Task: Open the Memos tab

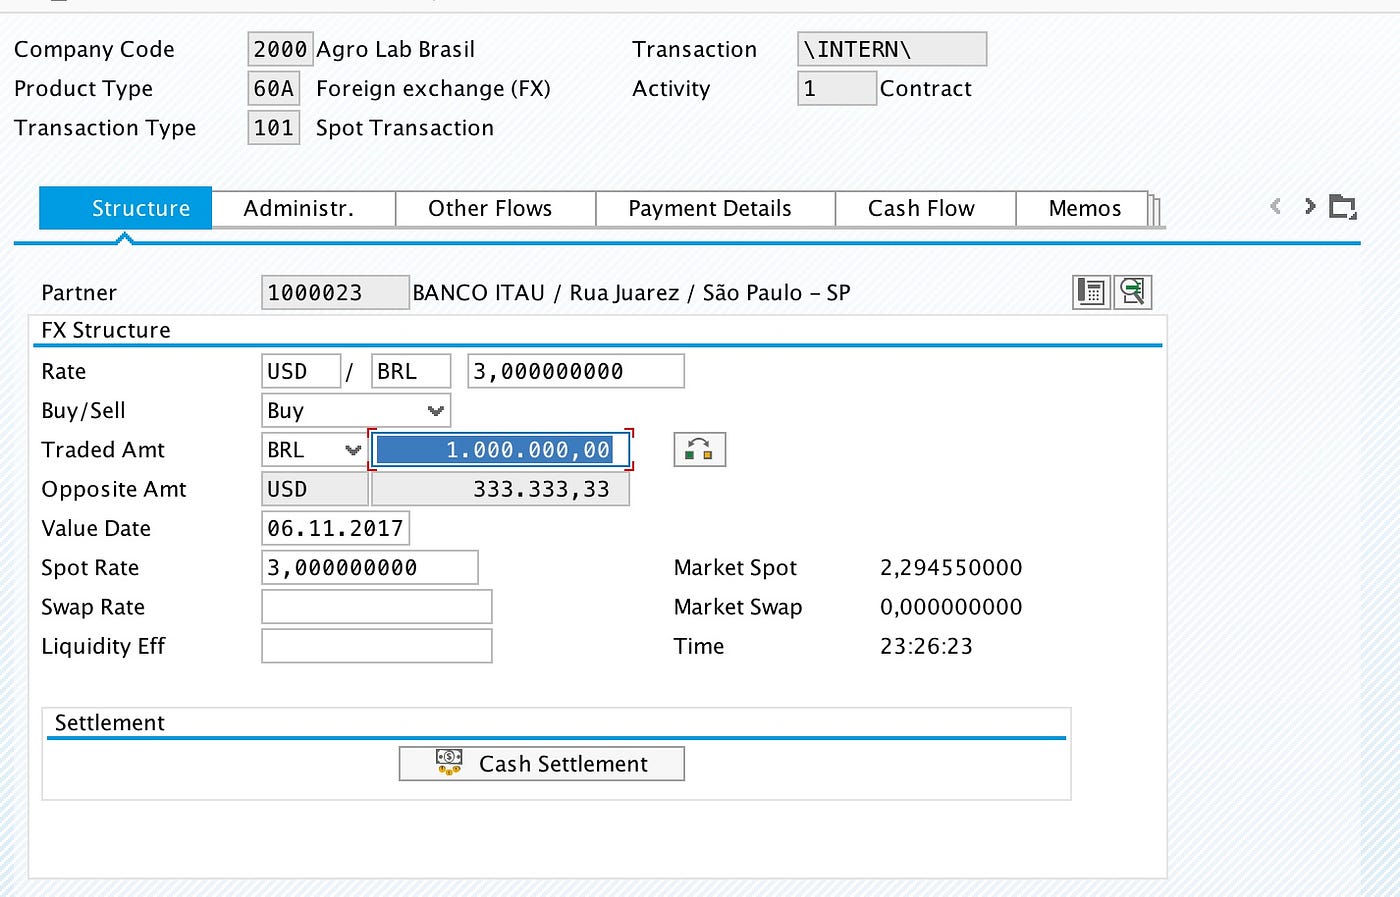Action: click(1082, 208)
